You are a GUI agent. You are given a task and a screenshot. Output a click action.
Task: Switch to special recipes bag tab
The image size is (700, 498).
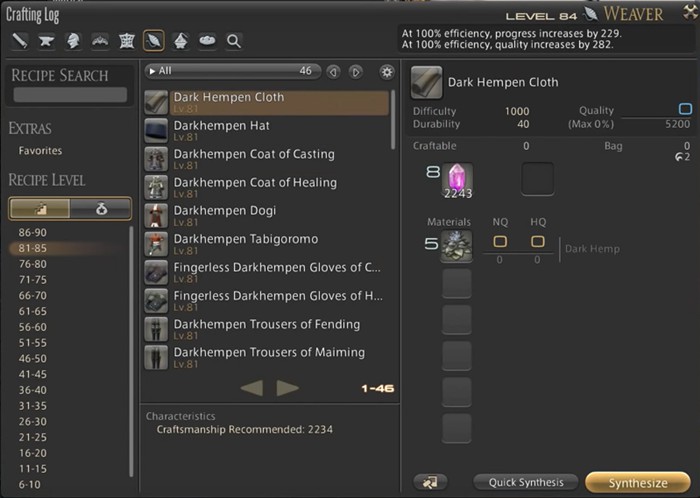(x=101, y=208)
